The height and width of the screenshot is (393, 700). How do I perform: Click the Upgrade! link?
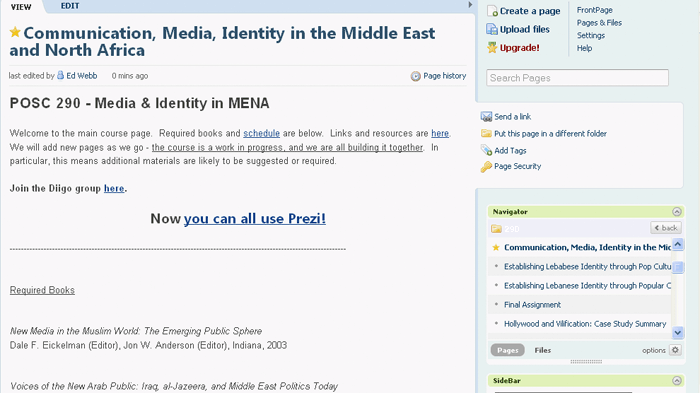(x=520, y=48)
